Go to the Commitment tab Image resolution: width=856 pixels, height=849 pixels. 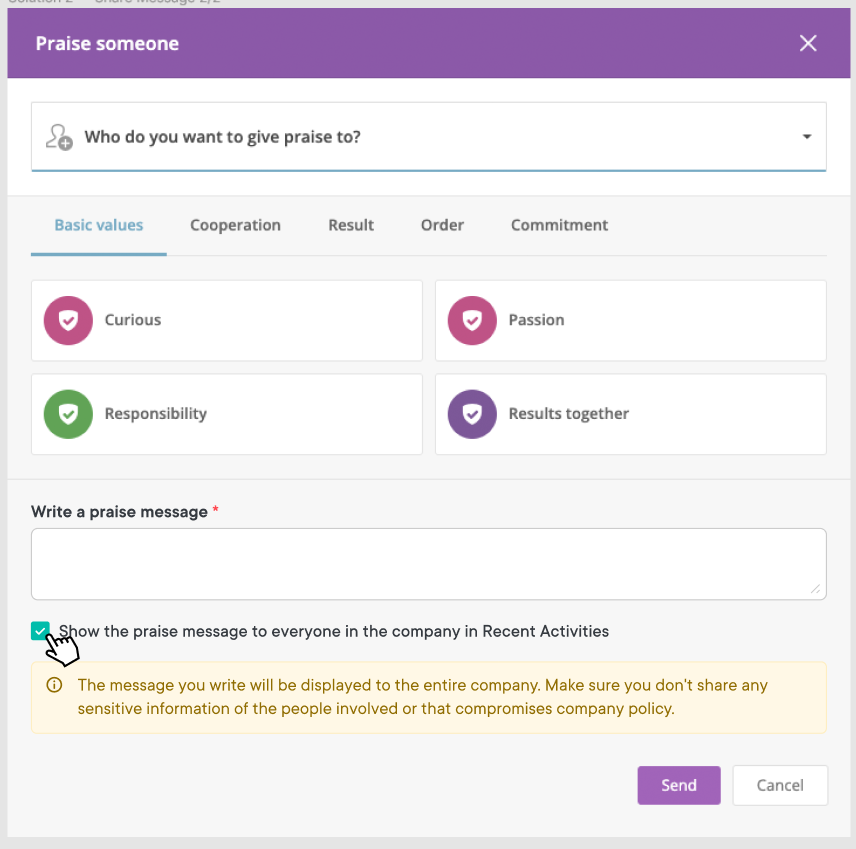pos(559,225)
